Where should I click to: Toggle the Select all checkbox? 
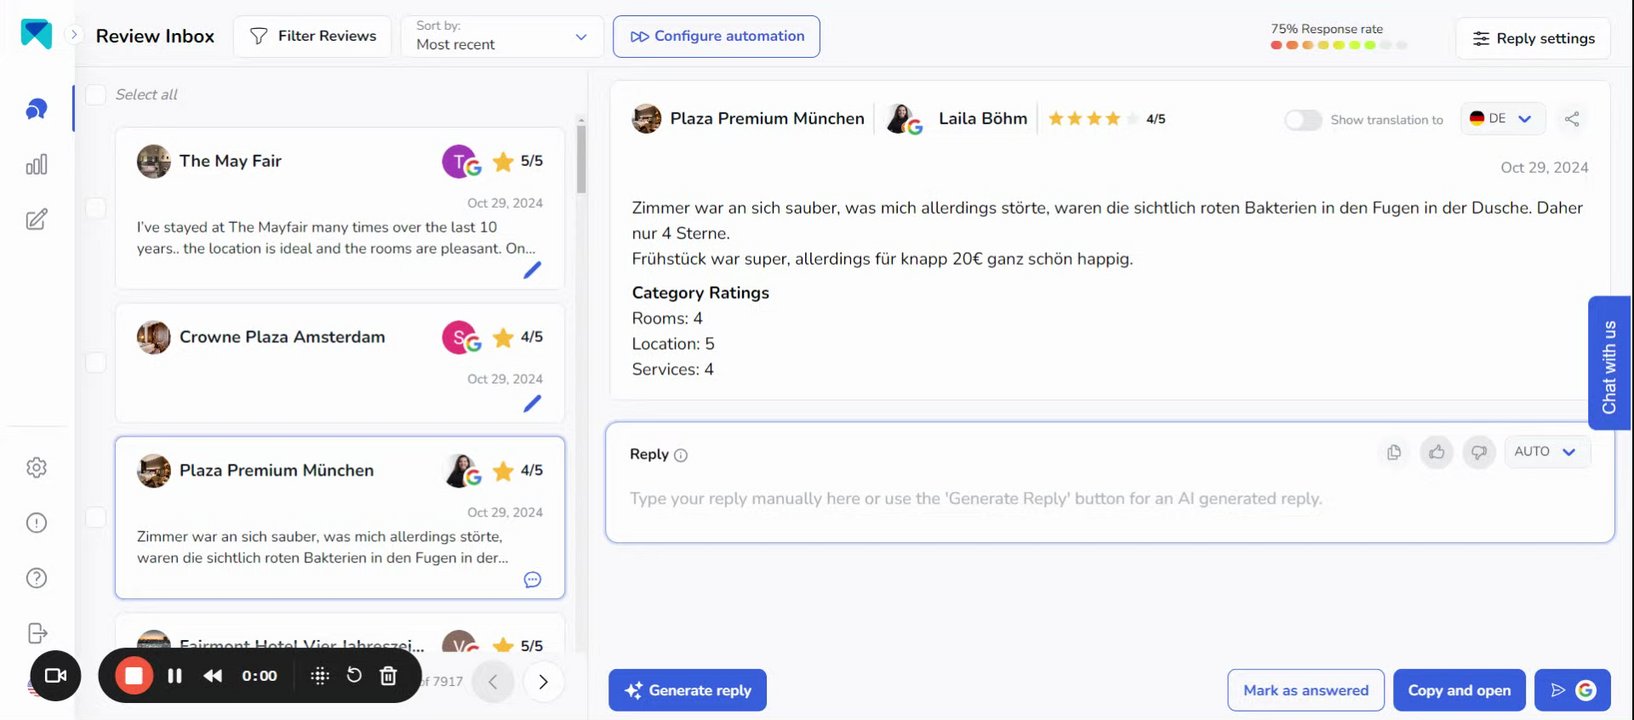pyautogui.click(x=95, y=94)
